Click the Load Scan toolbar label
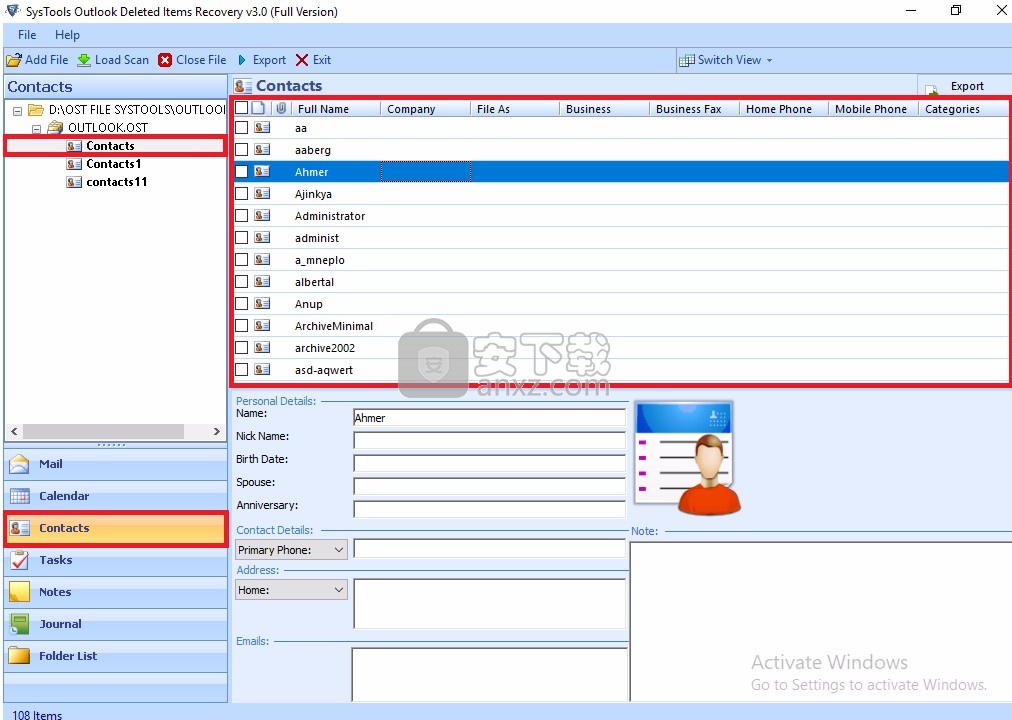The image size is (1012, 720). [122, 60]
